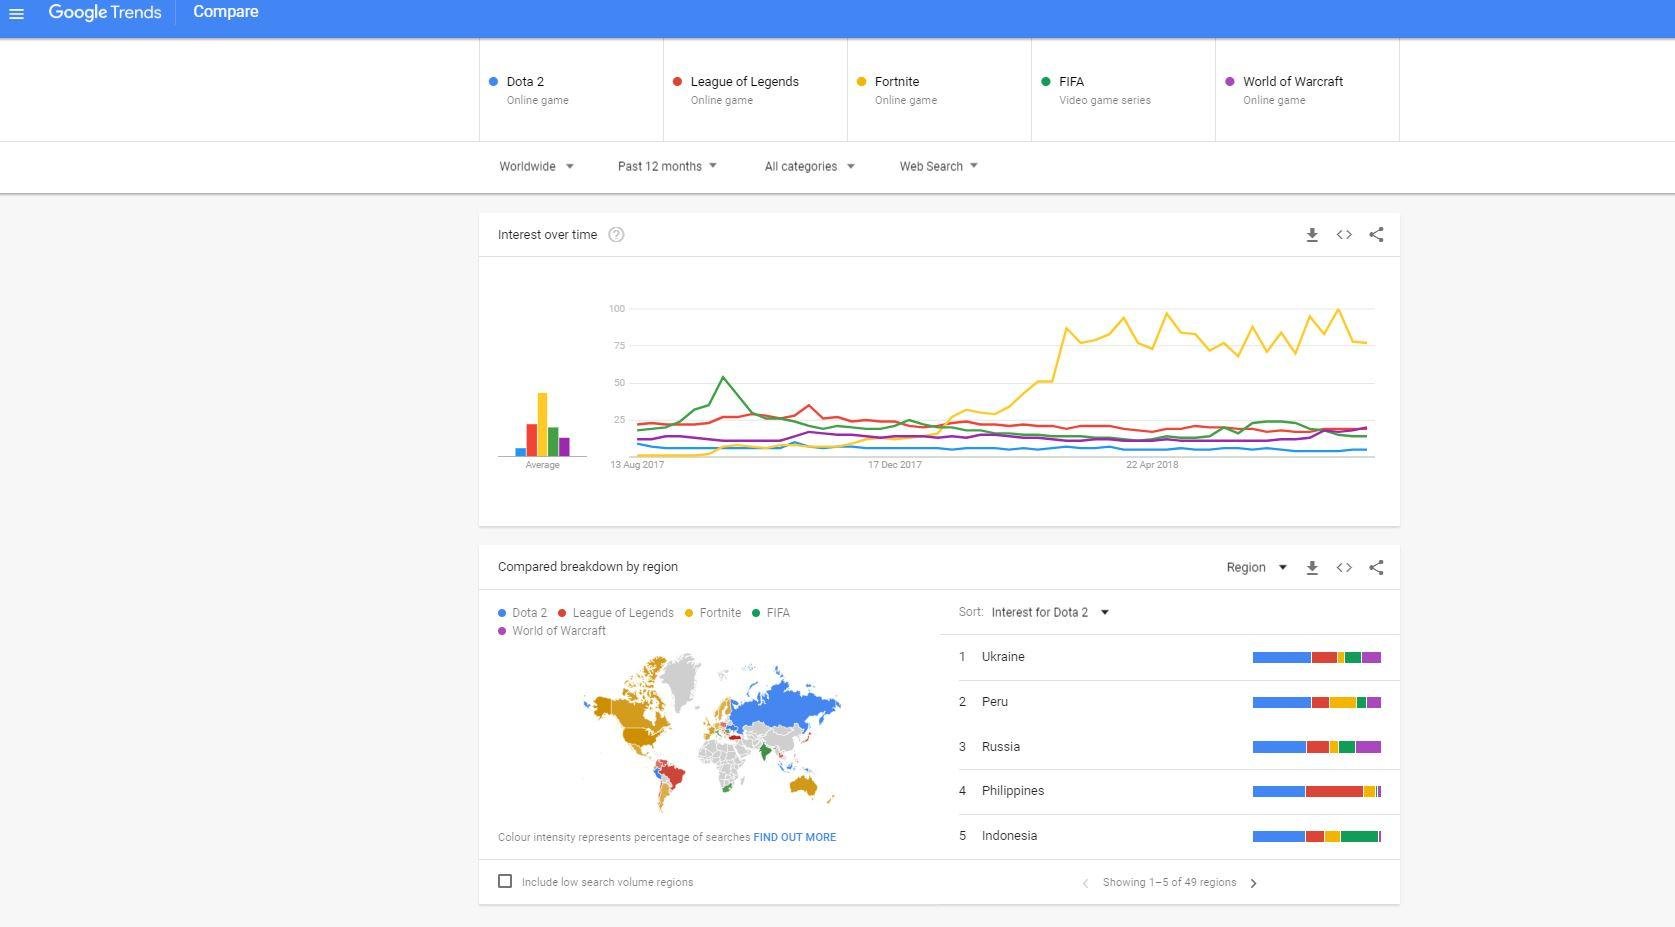Image resolution: width=1675 pixels, height=927 pixels.
Task: Open embed code for region breakdown
Action: pyautogui.click(x=1344, y=568)
